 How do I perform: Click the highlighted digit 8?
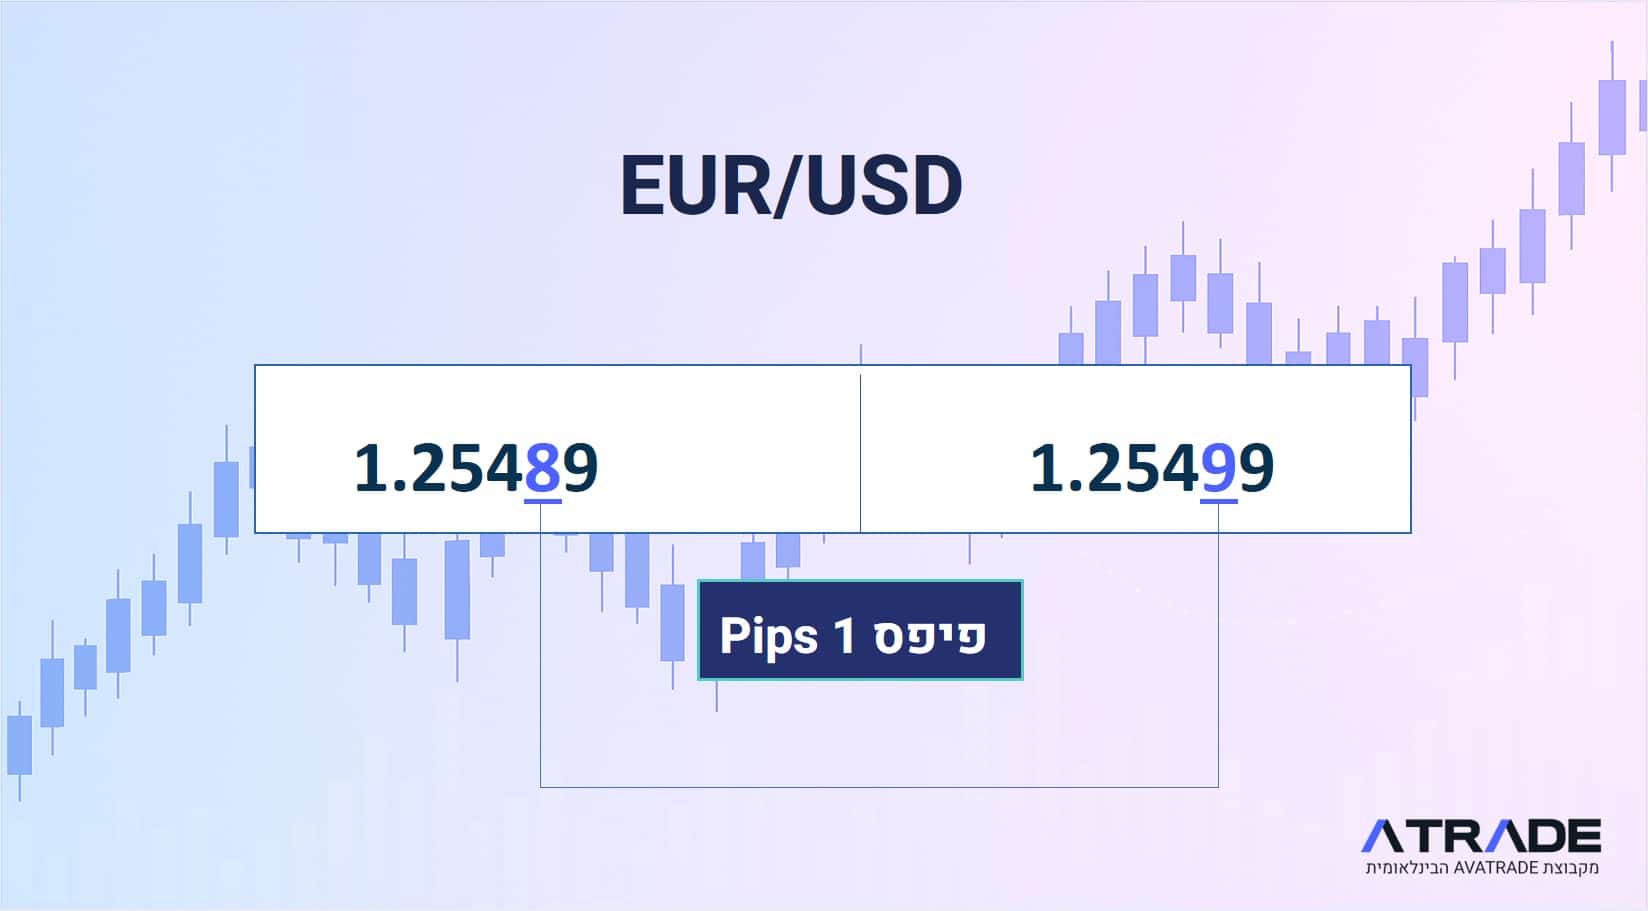pyautogui.click(x=542, y=468)
